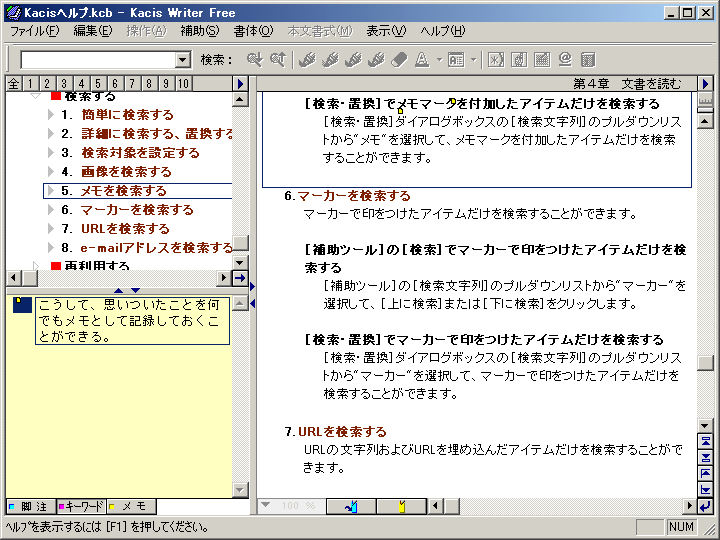Open the 補助(S) menu
The width and height of the screenshot is (720, 540).
[x=199, y=31]
